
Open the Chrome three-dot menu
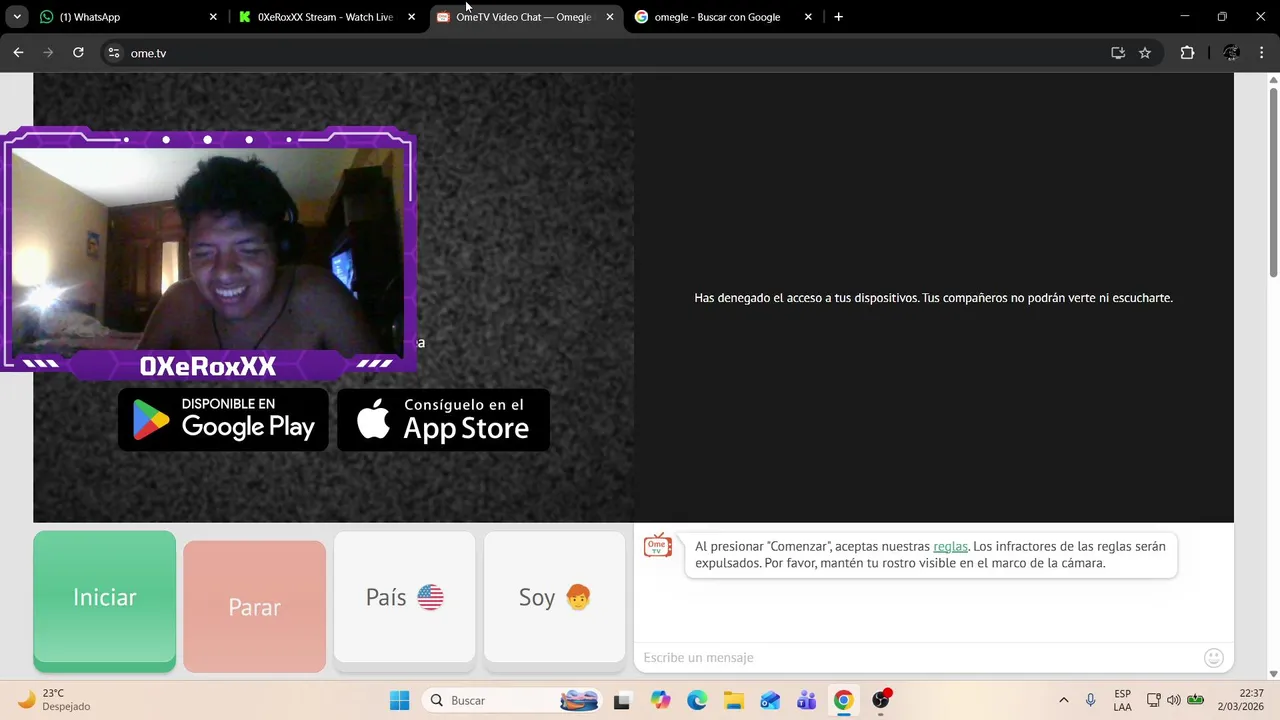click(1262, 53)
